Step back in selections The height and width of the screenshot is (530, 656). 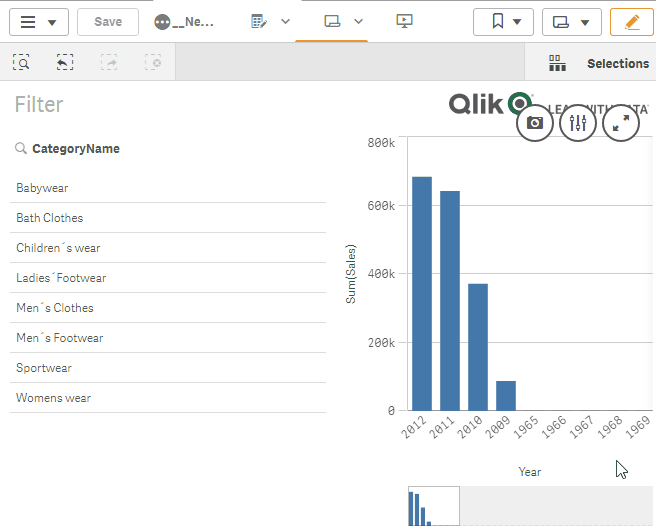(x=65, y=62)
